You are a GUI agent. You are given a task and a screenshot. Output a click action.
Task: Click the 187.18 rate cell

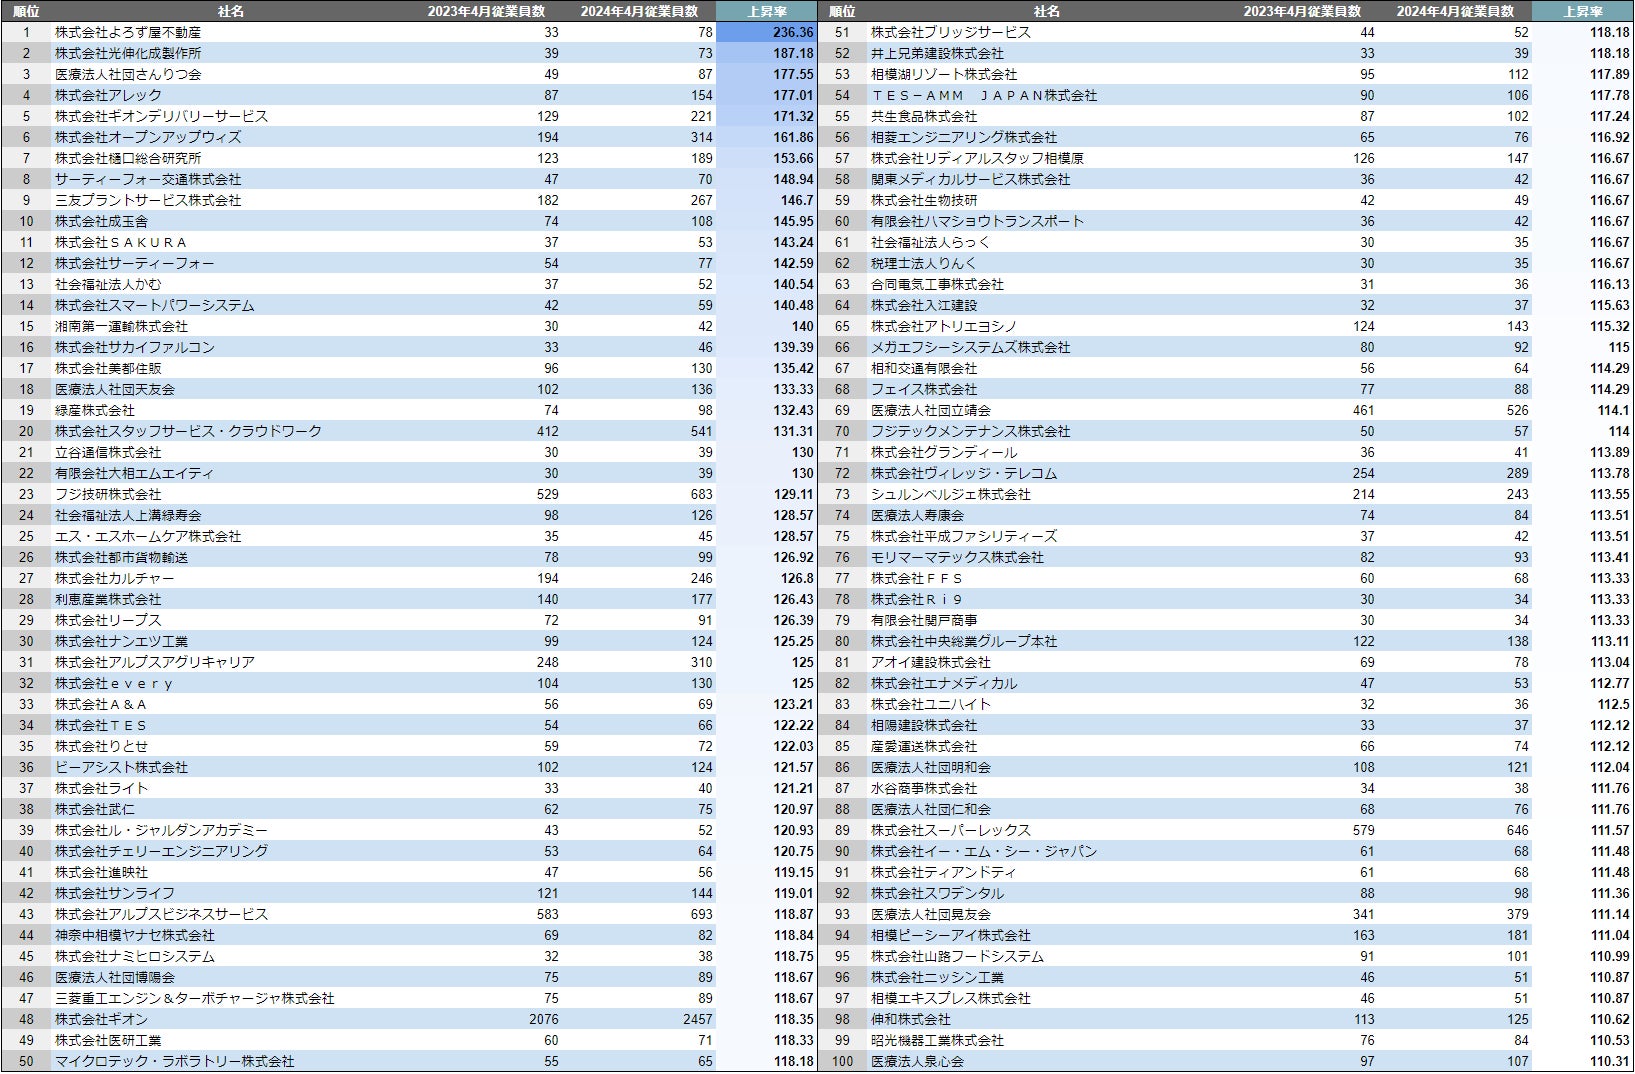pyautogui.click(x=793, y=53)
